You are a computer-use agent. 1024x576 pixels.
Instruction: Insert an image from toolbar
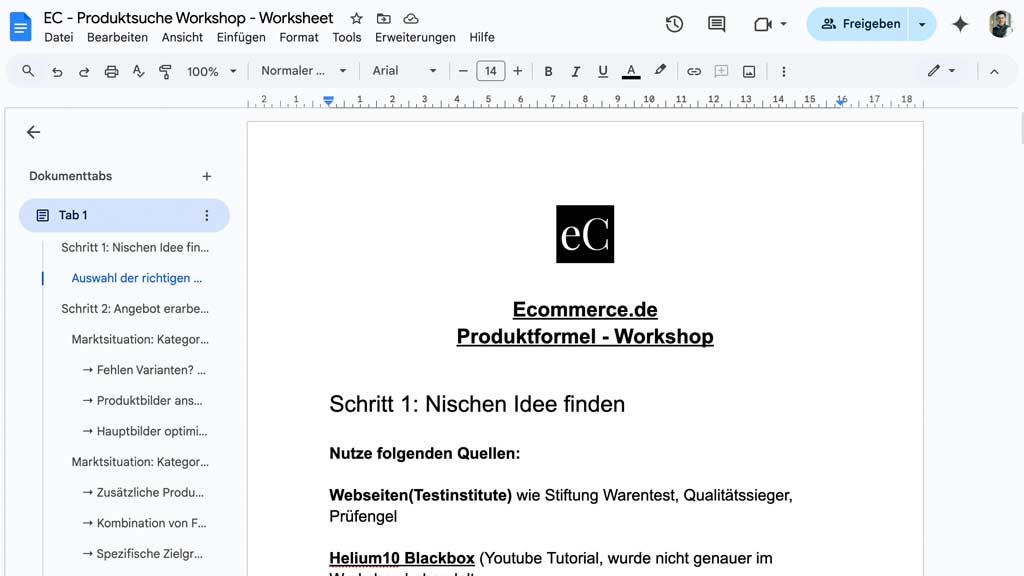pyautogui.click(x=748, y=71)
